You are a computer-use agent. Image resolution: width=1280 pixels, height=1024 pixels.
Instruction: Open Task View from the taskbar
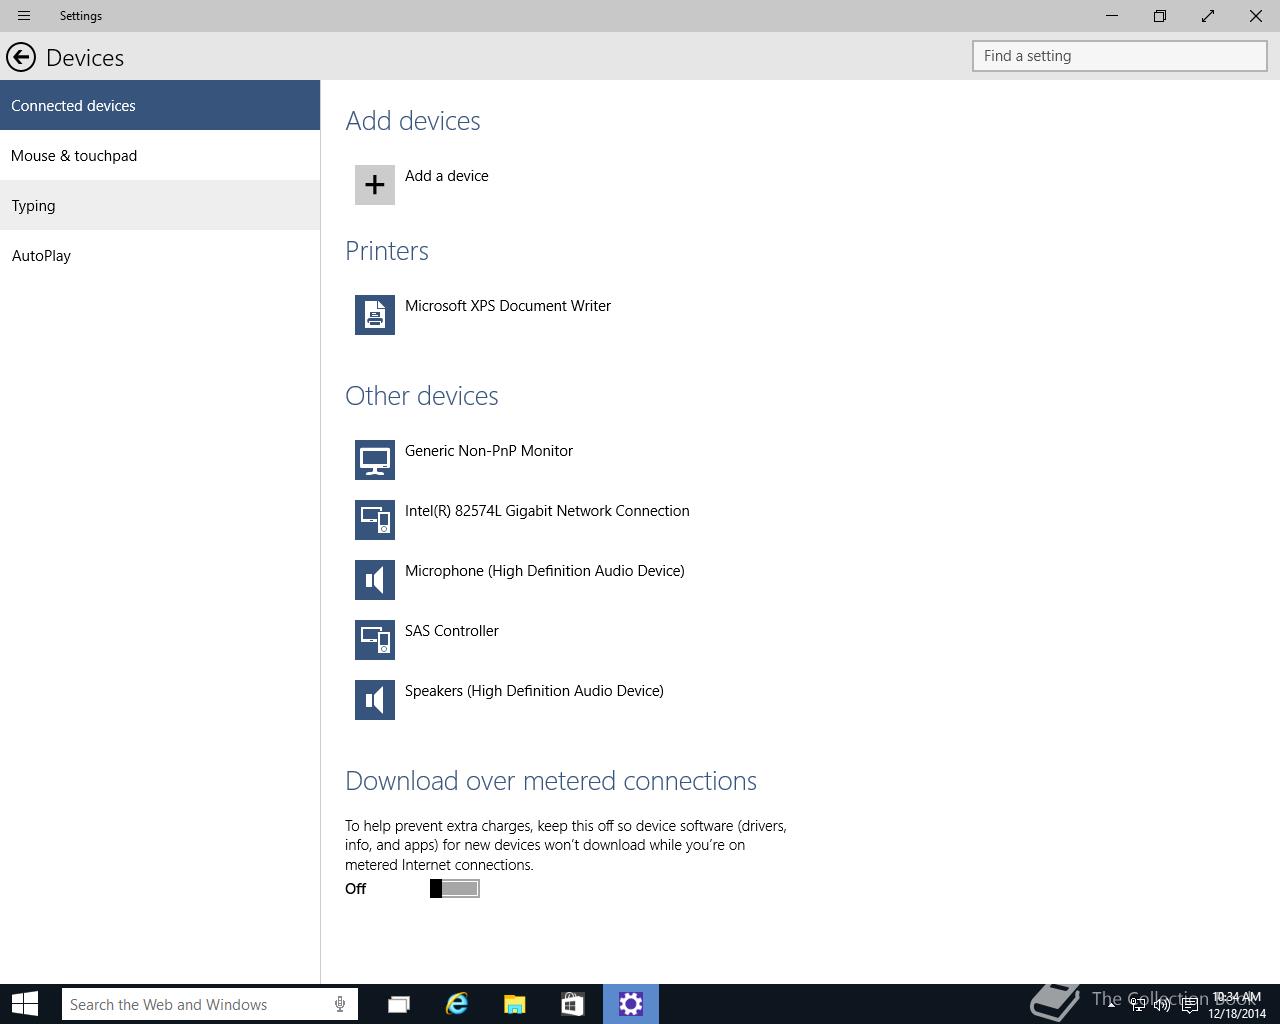(x=399, y=1004)
